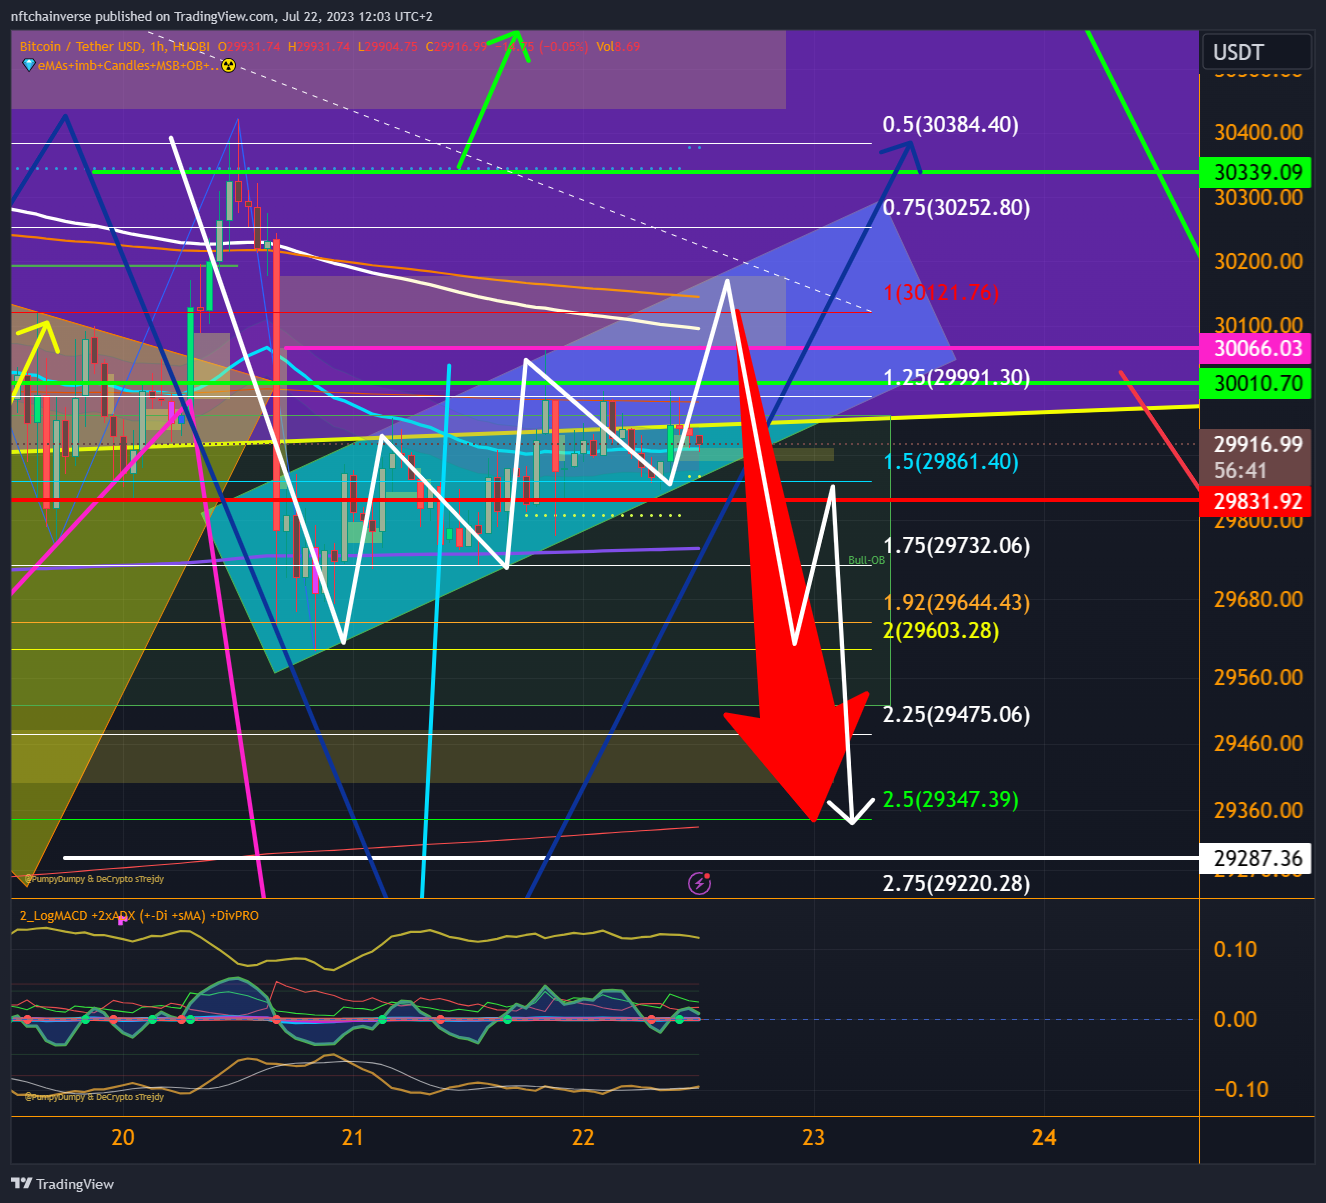Click the 29360.00 price axis value

[x=1258, y=810]
